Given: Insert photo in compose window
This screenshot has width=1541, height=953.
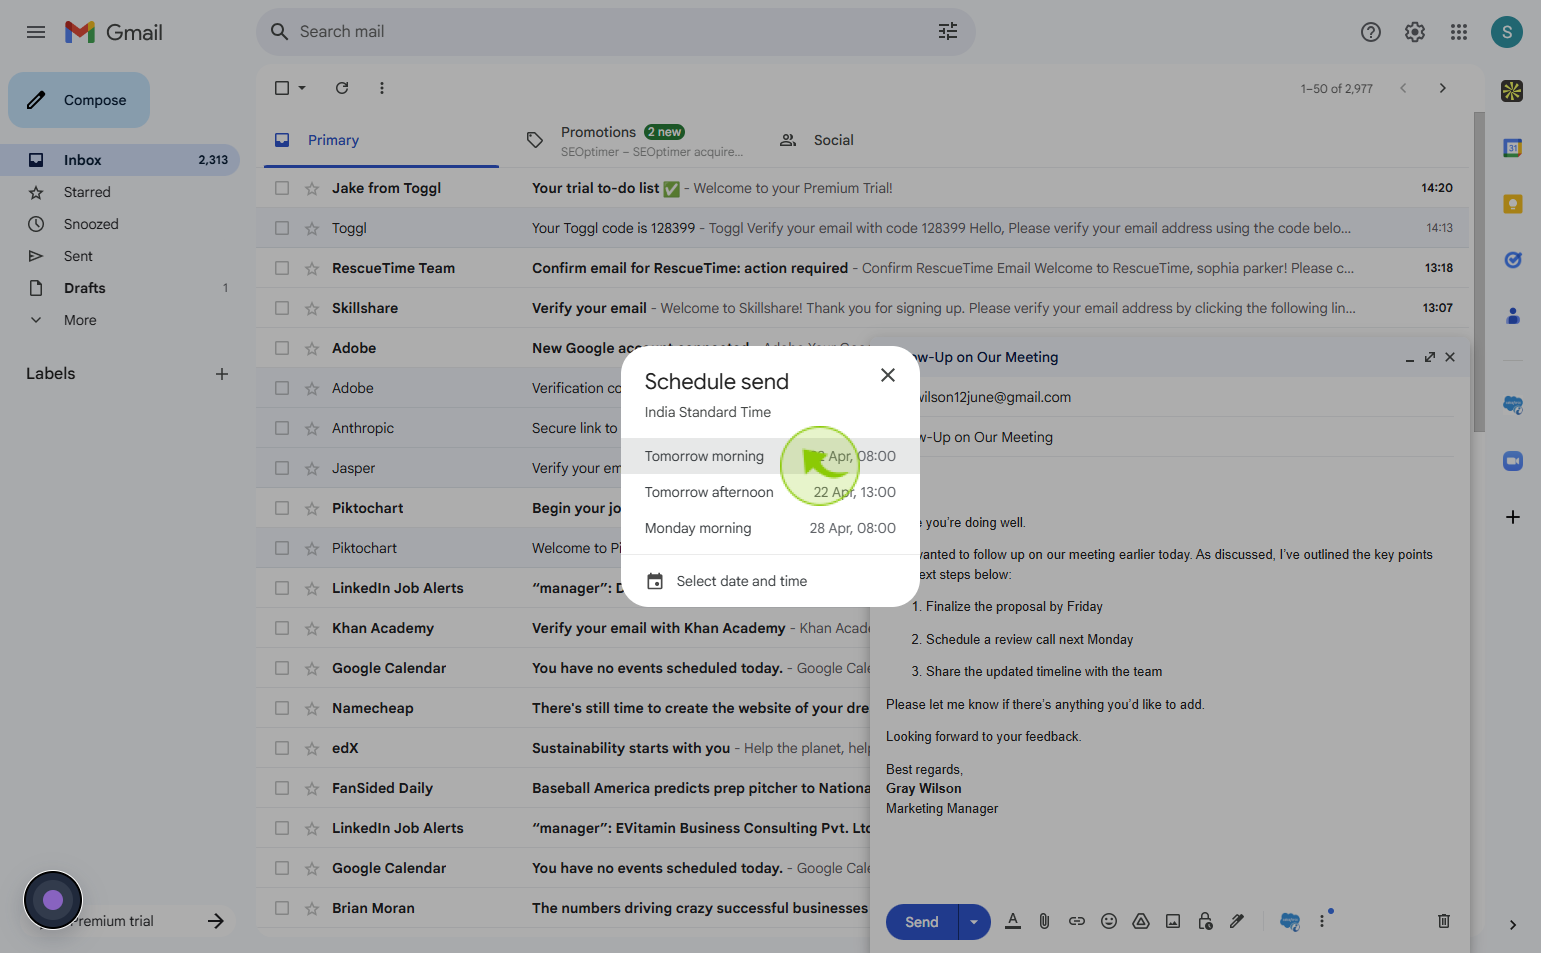Looking at the screenshot, I should click(x=1173, y=921).
